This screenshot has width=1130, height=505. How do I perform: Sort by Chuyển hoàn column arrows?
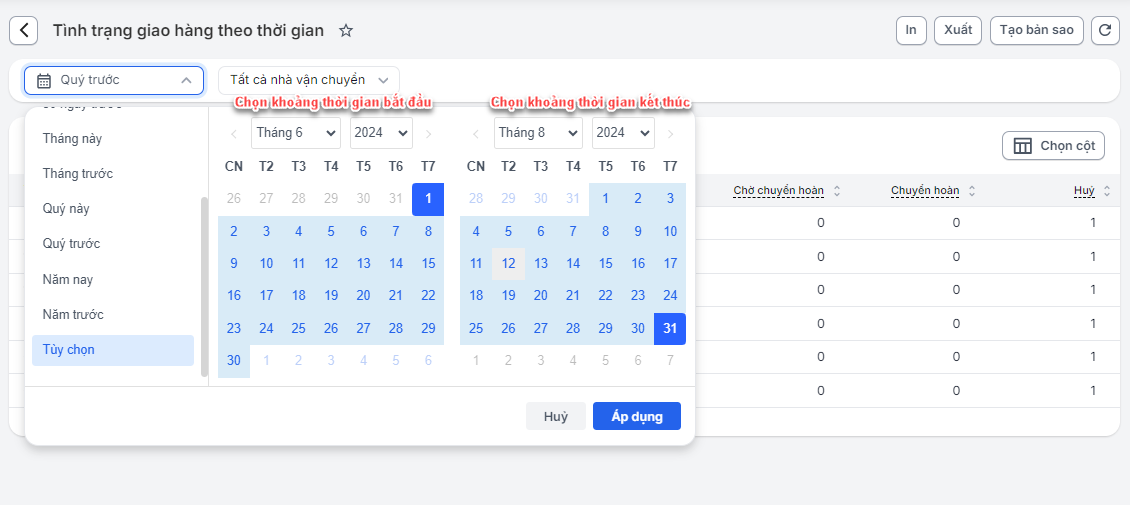972,191
